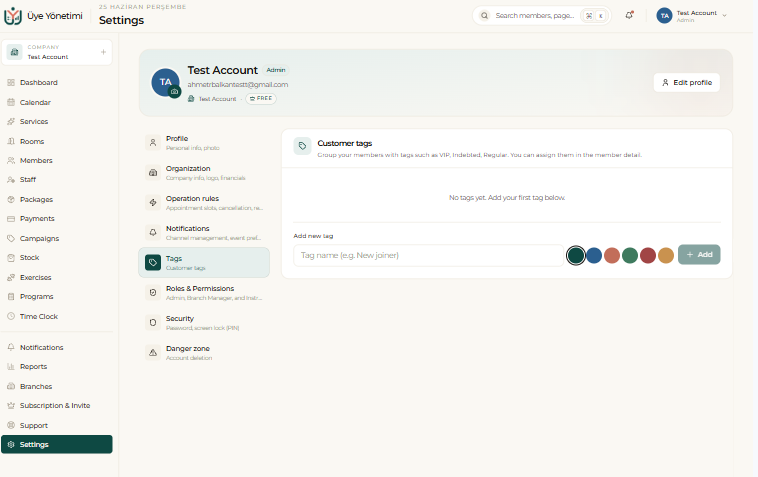The image size is (758, 477).
Task: Click the Payments card icon
Action: (x=11, y=219)
